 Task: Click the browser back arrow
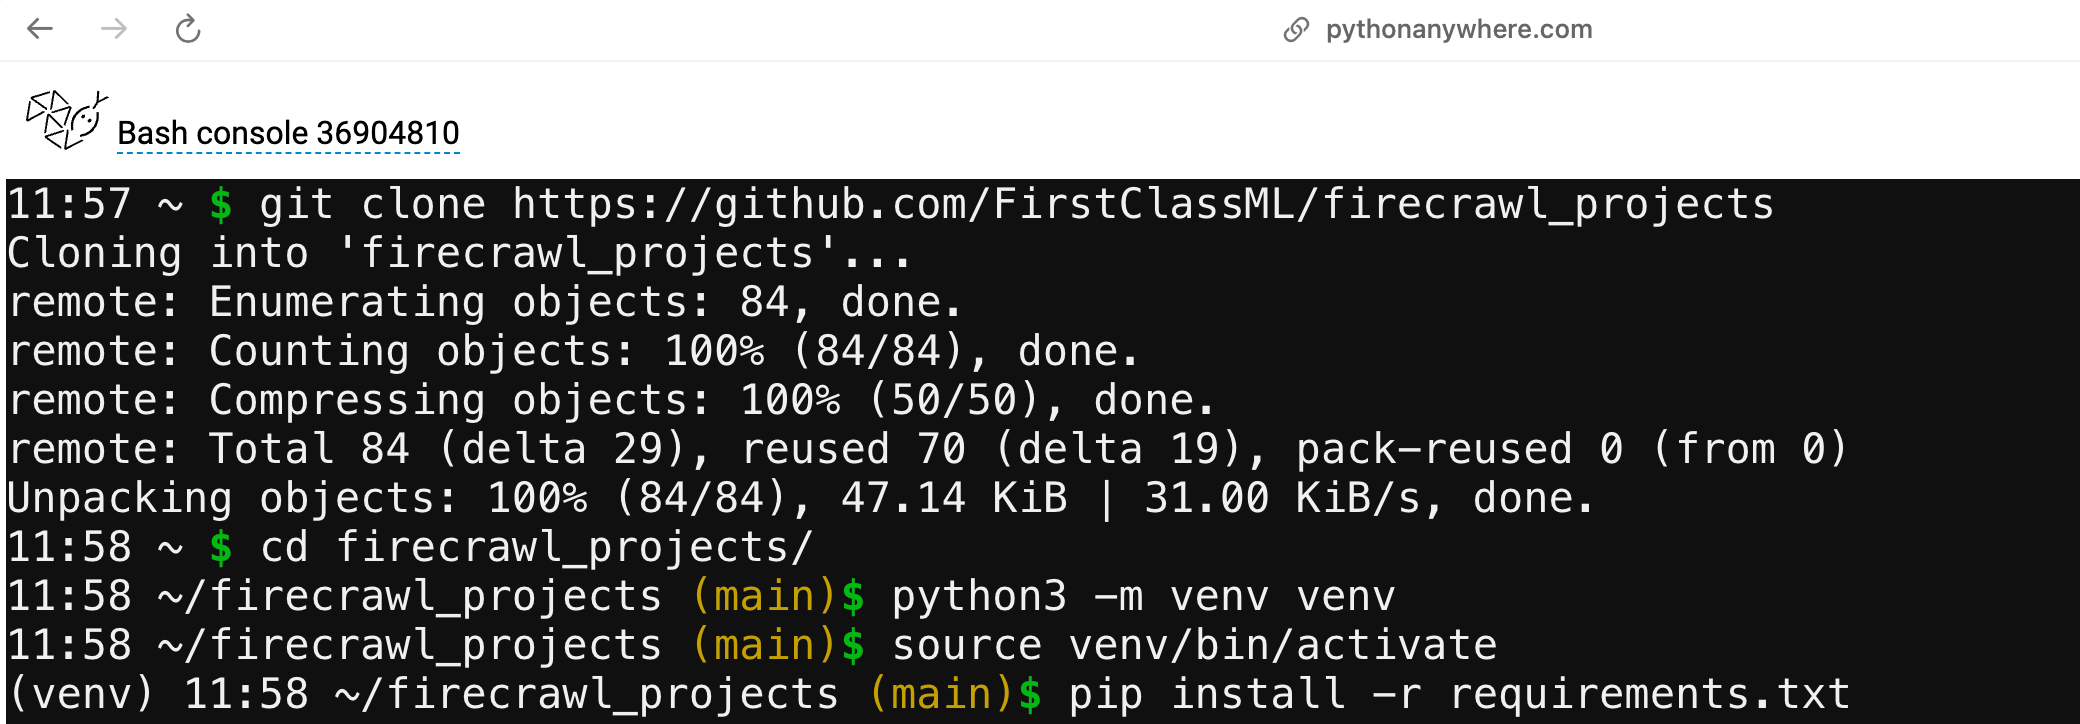click(x=40, y=29)
